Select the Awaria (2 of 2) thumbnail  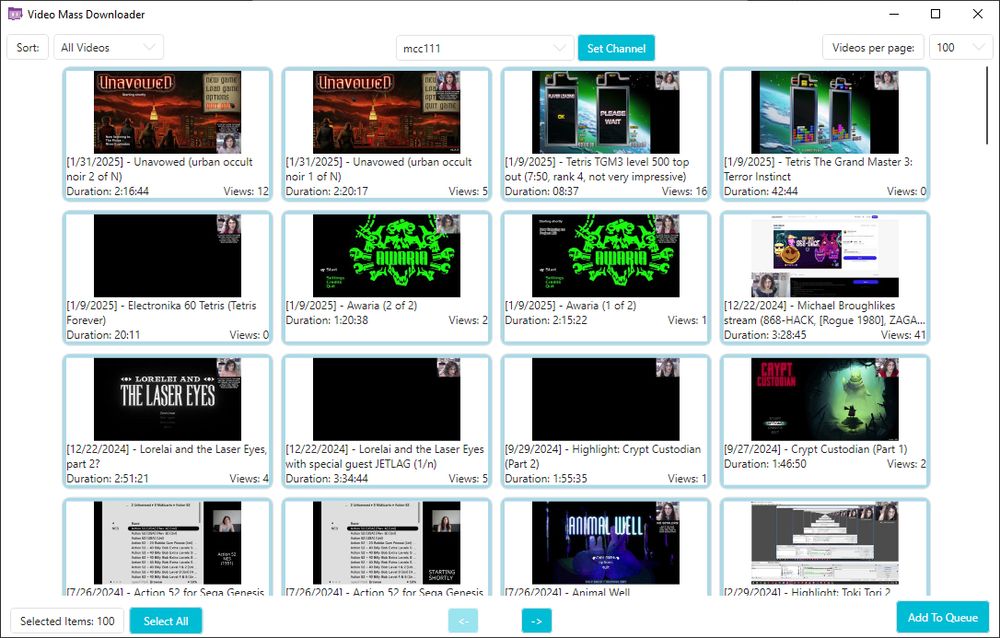coord(386,256)
